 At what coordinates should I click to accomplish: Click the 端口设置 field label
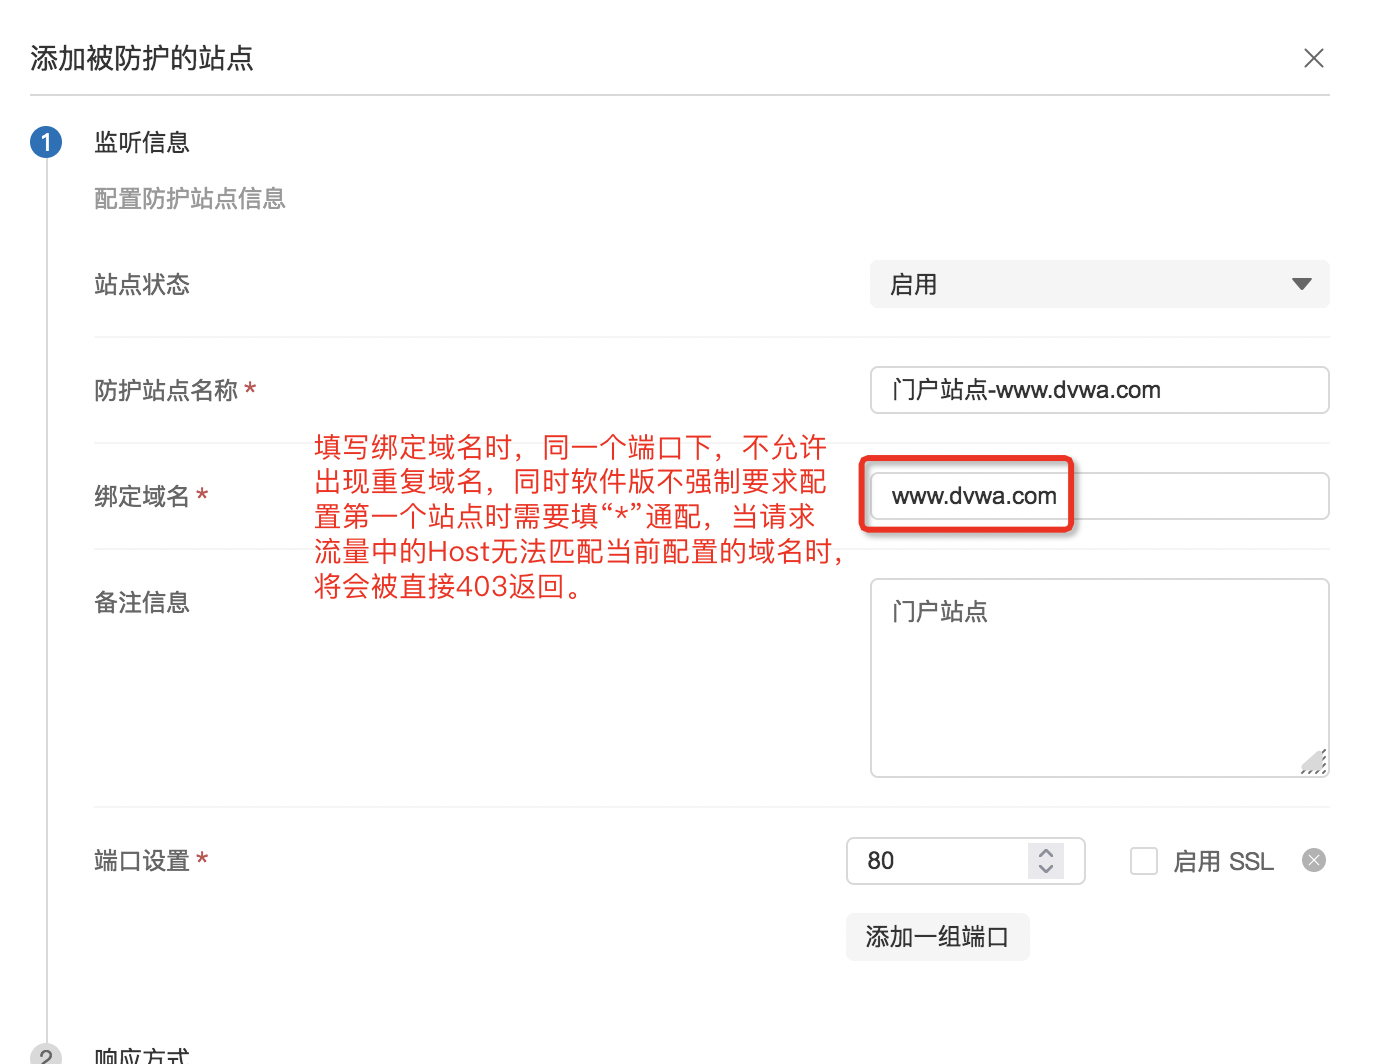(x=142, y=861)
